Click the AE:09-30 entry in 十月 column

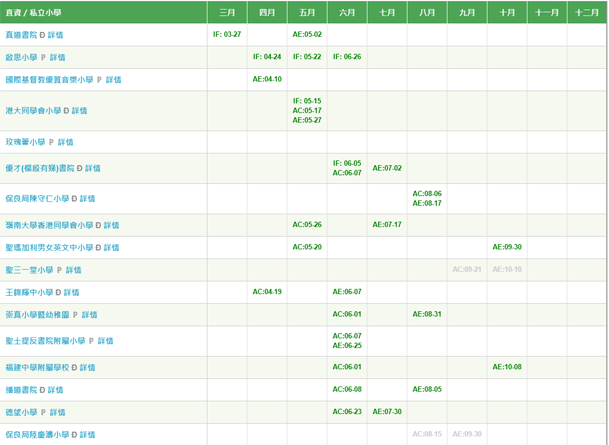pyautogui.click(x=507, y=247)
